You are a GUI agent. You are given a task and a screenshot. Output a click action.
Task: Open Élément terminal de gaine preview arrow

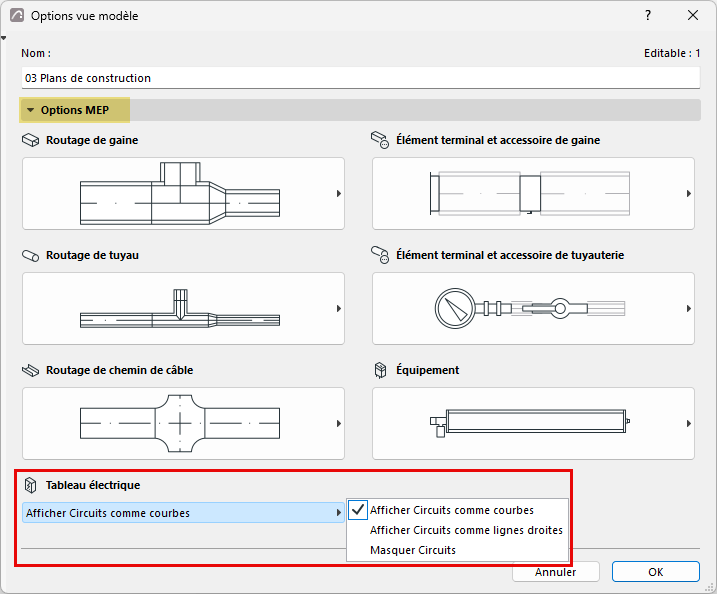click(689, 193)
